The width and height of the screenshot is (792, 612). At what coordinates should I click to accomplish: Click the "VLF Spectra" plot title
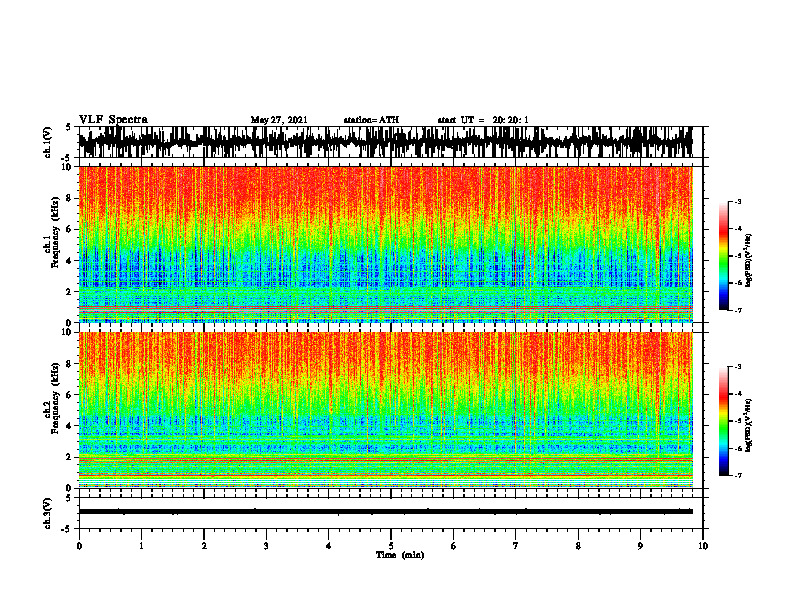(x=113, y=120)
